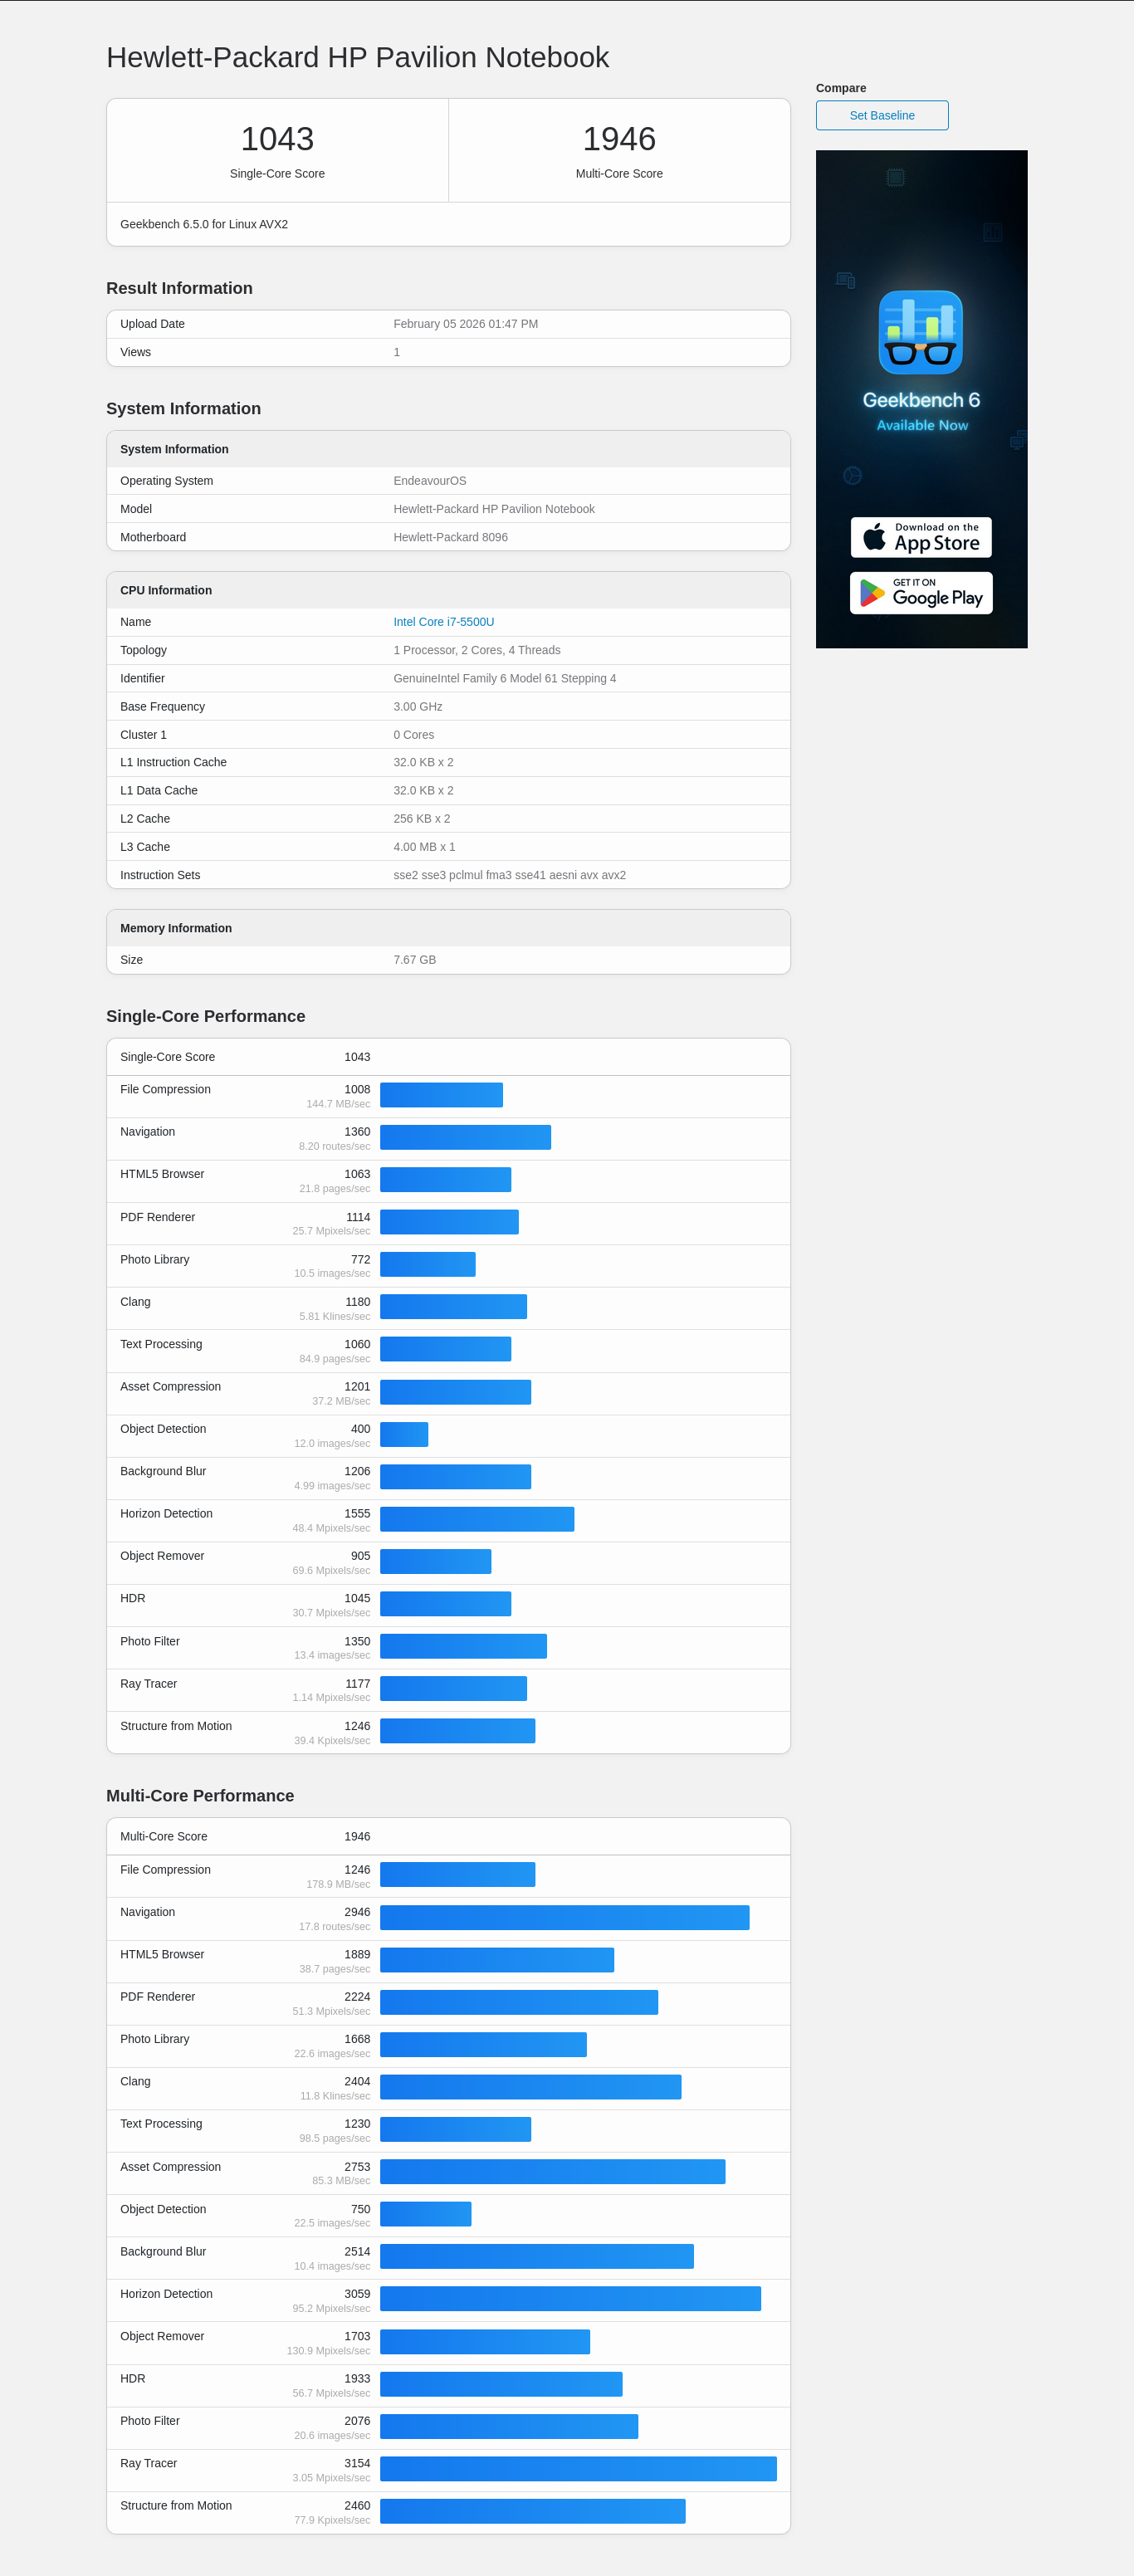Click the Geekbench 6 app icon

pyautogui.click(x=920, y=332)
